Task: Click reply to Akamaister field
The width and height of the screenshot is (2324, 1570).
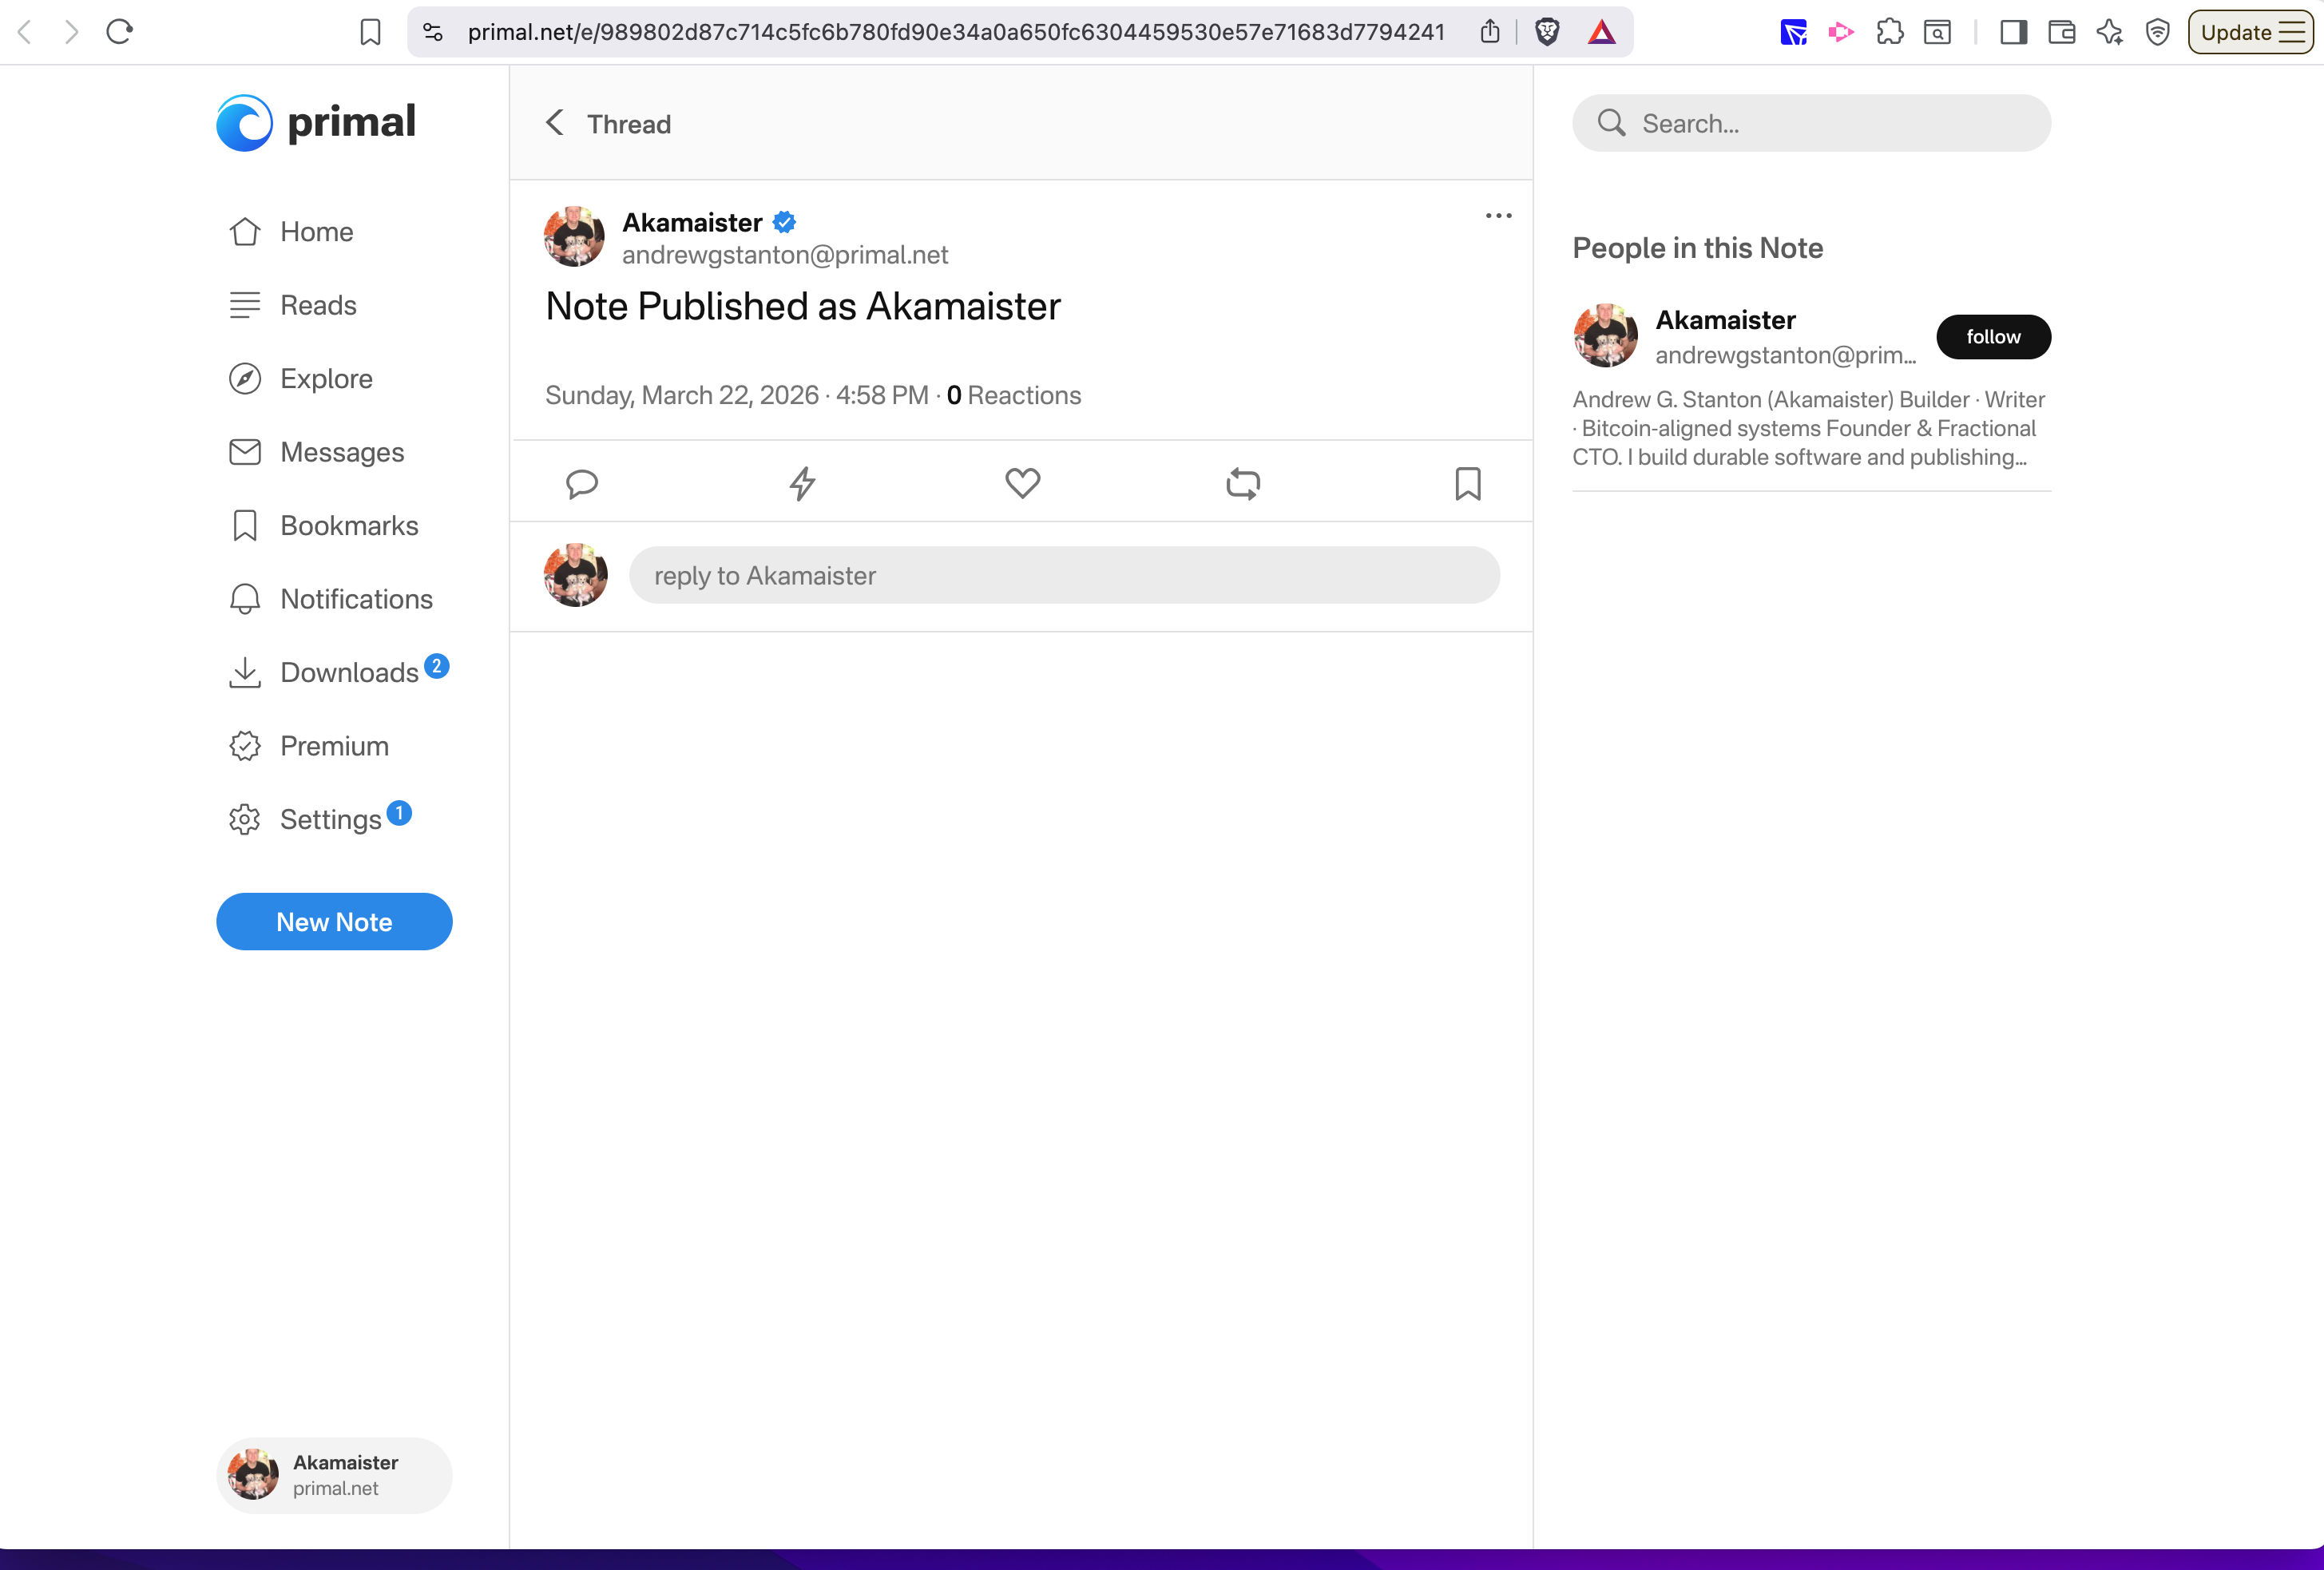Action: tap(1063, 575)
